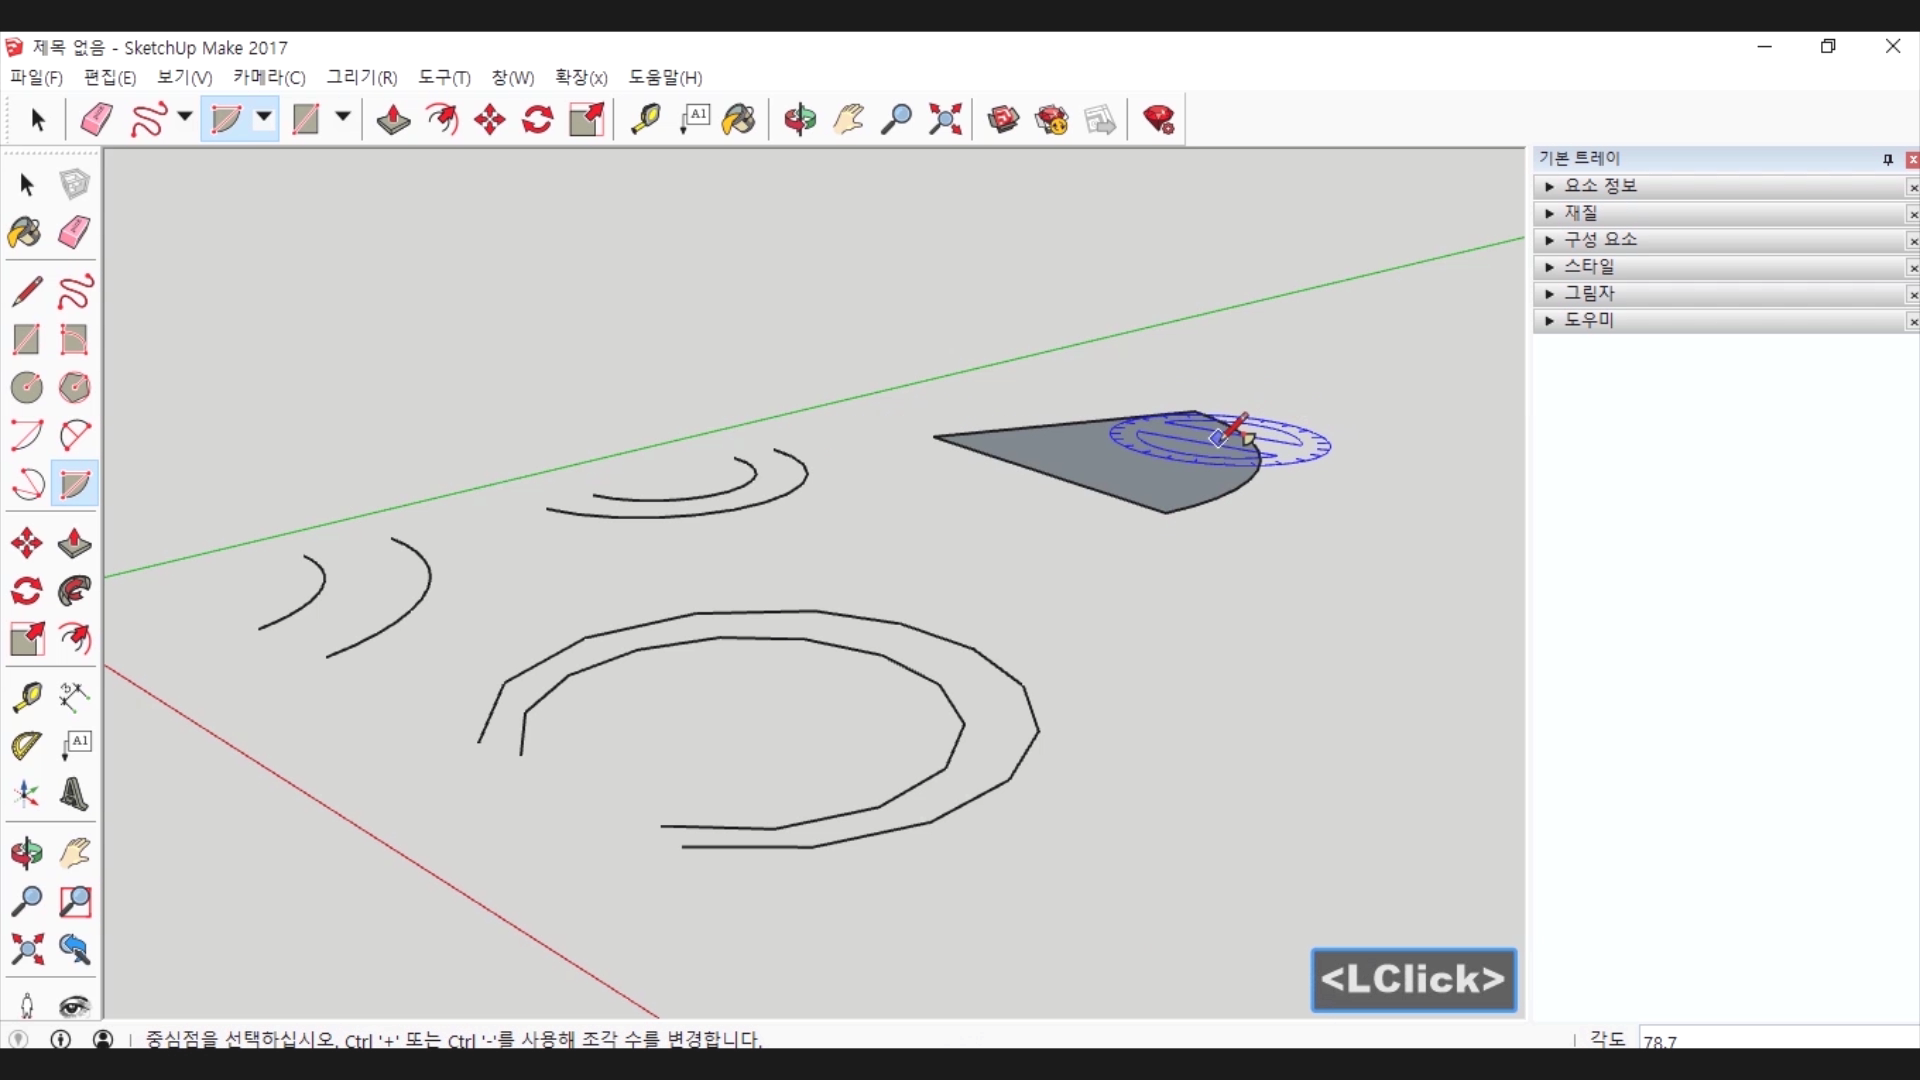1920x1080 pixels.
Task: Toggle pin on the 기본 트레이 panel
Action: (x=1888, y=159)
